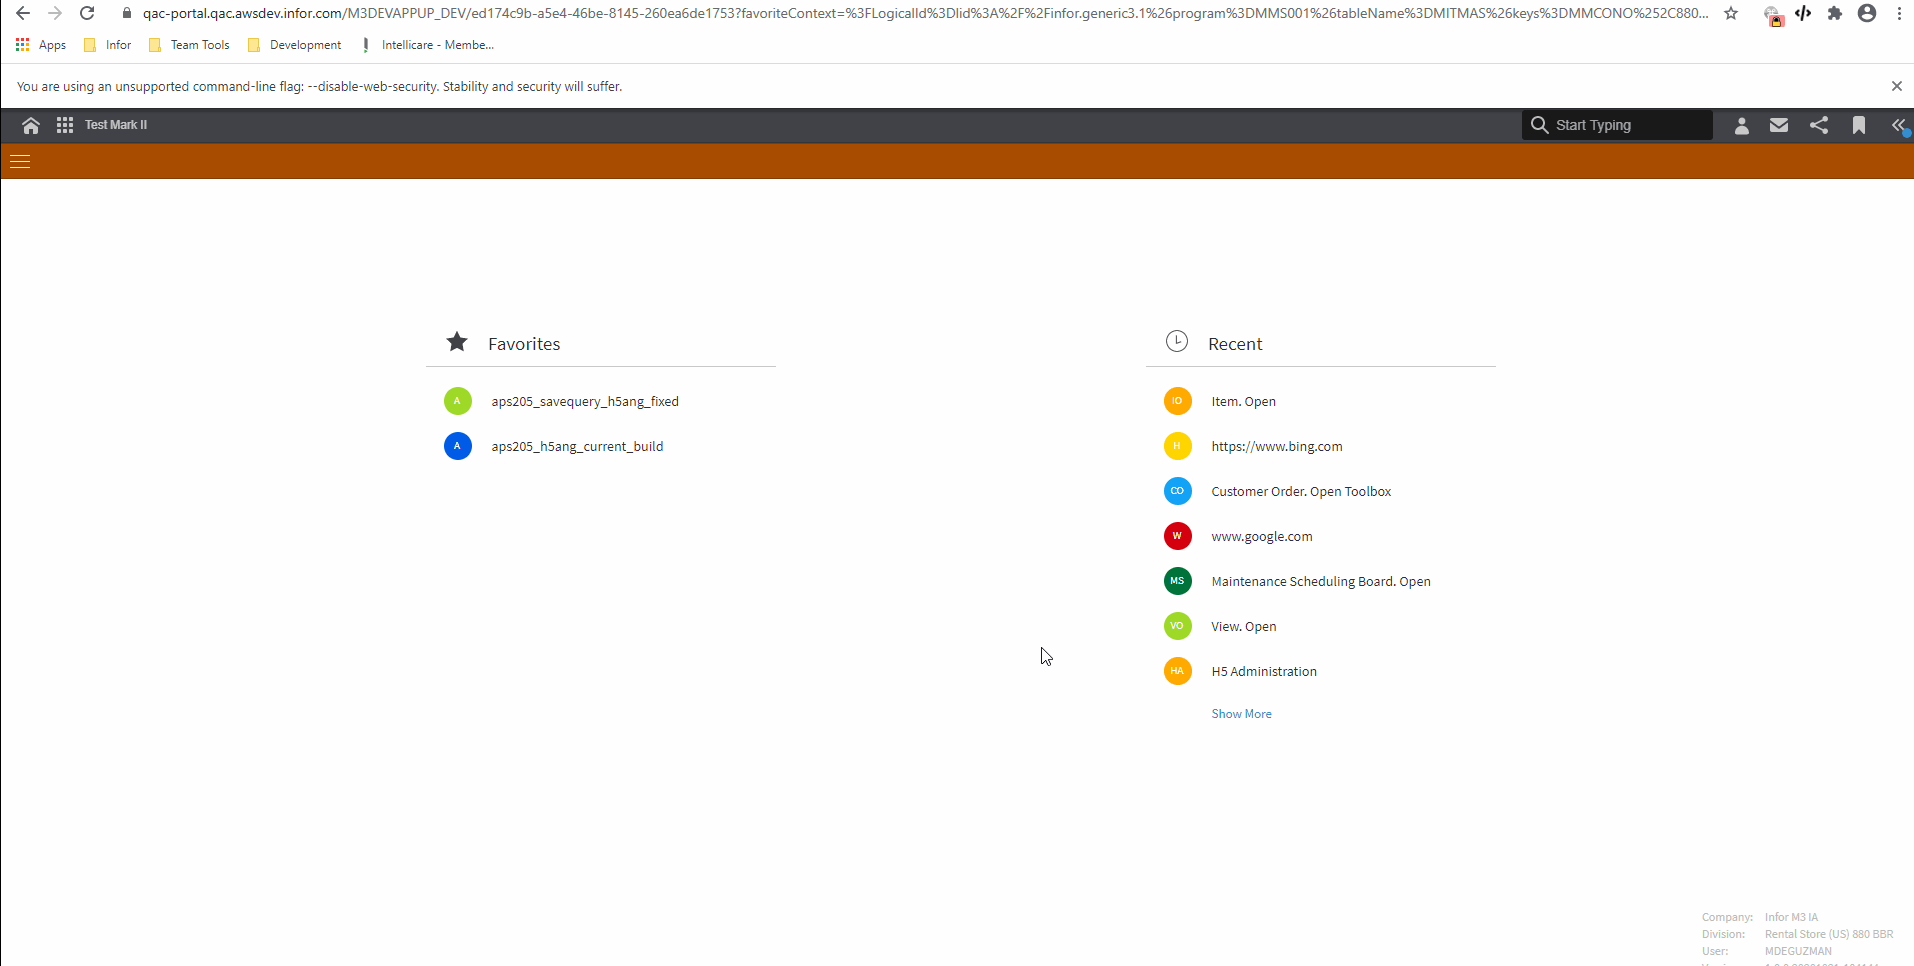1914x966 pixels.
Task: Open the user profile icon
Action: (1740, 125)
